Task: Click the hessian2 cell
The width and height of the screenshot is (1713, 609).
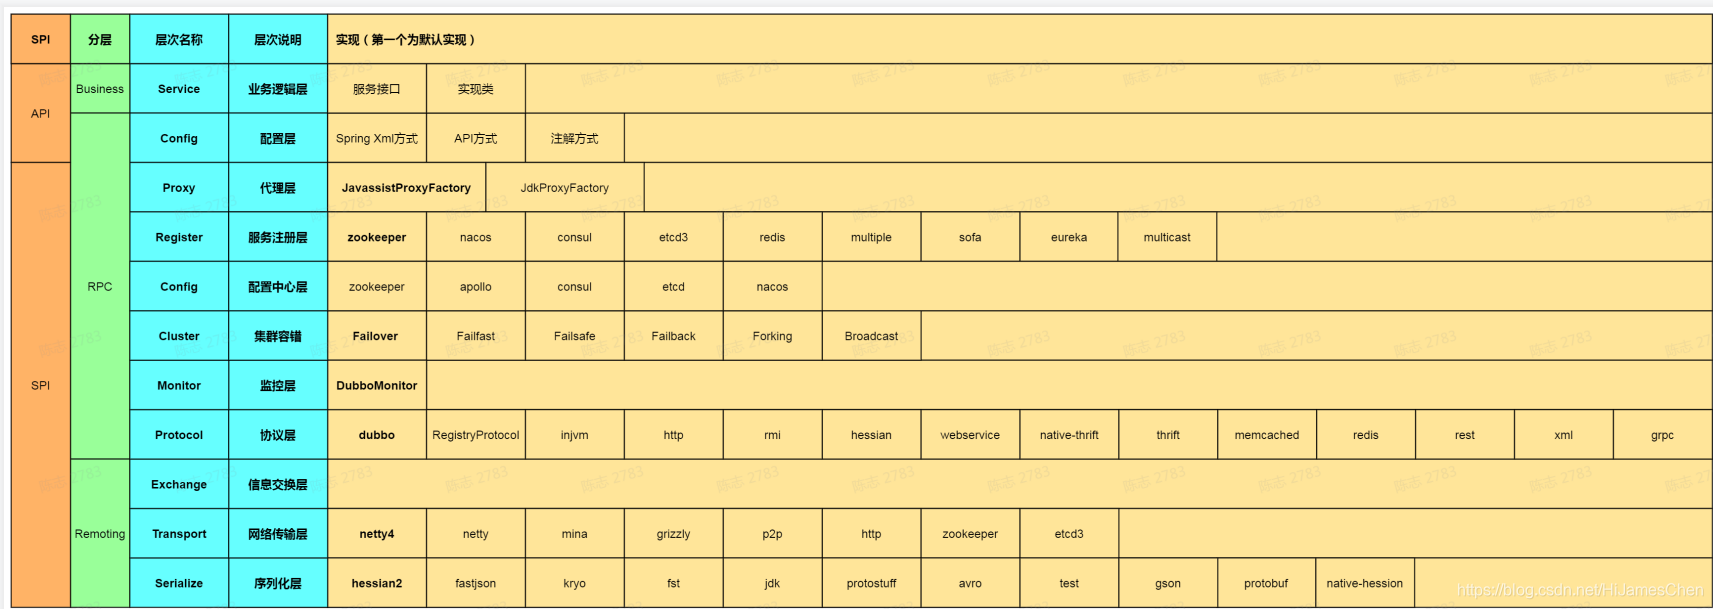Action: [377, 584]
